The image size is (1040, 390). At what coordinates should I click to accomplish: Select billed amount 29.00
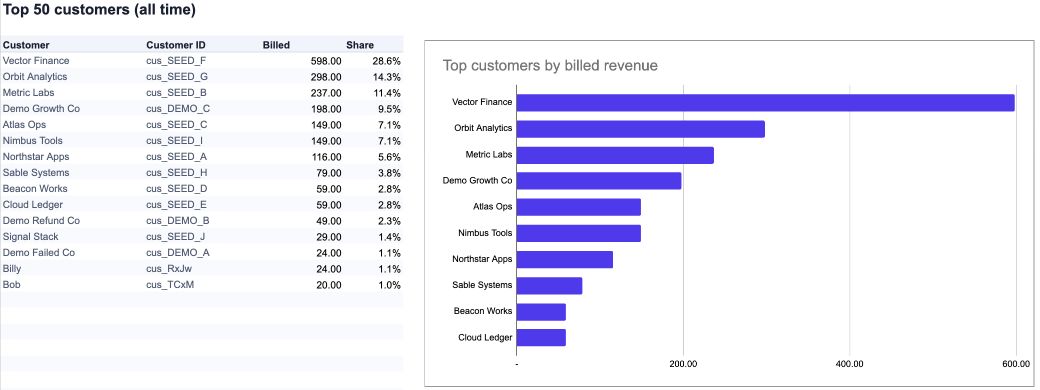(329, 237)
